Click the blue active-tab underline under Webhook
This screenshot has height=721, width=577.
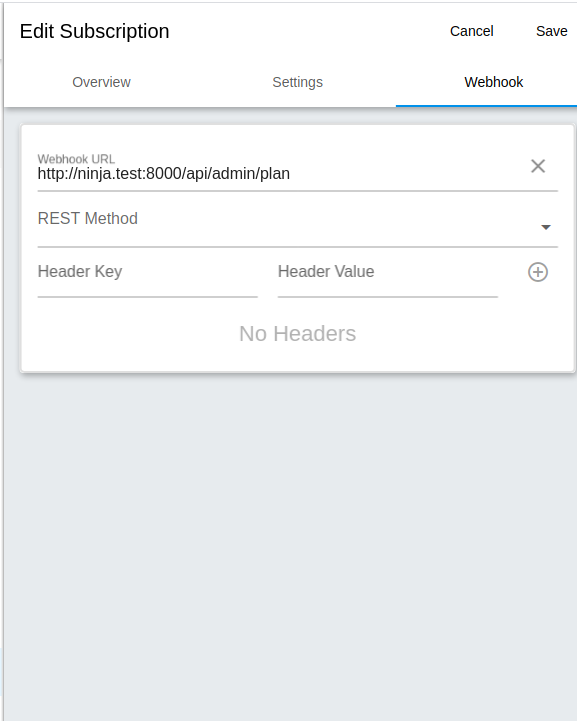[x=486, y=106]
